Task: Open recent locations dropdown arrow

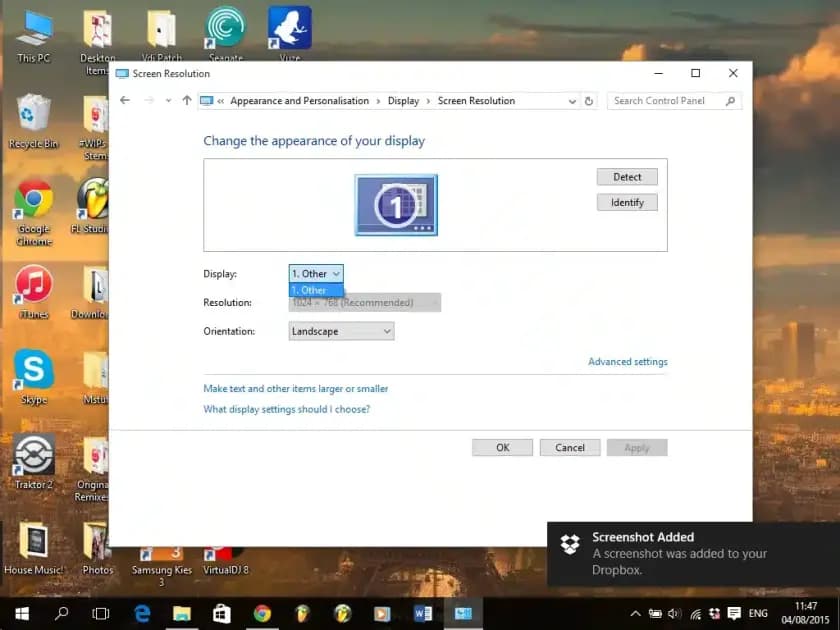Action: coord(168,101)
